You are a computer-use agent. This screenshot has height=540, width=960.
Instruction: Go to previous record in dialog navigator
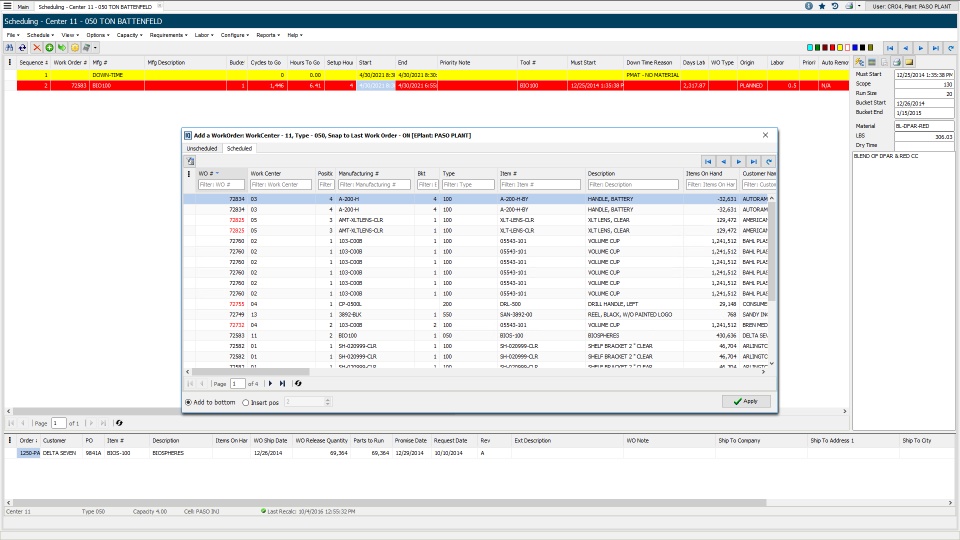tap(723, 162)
